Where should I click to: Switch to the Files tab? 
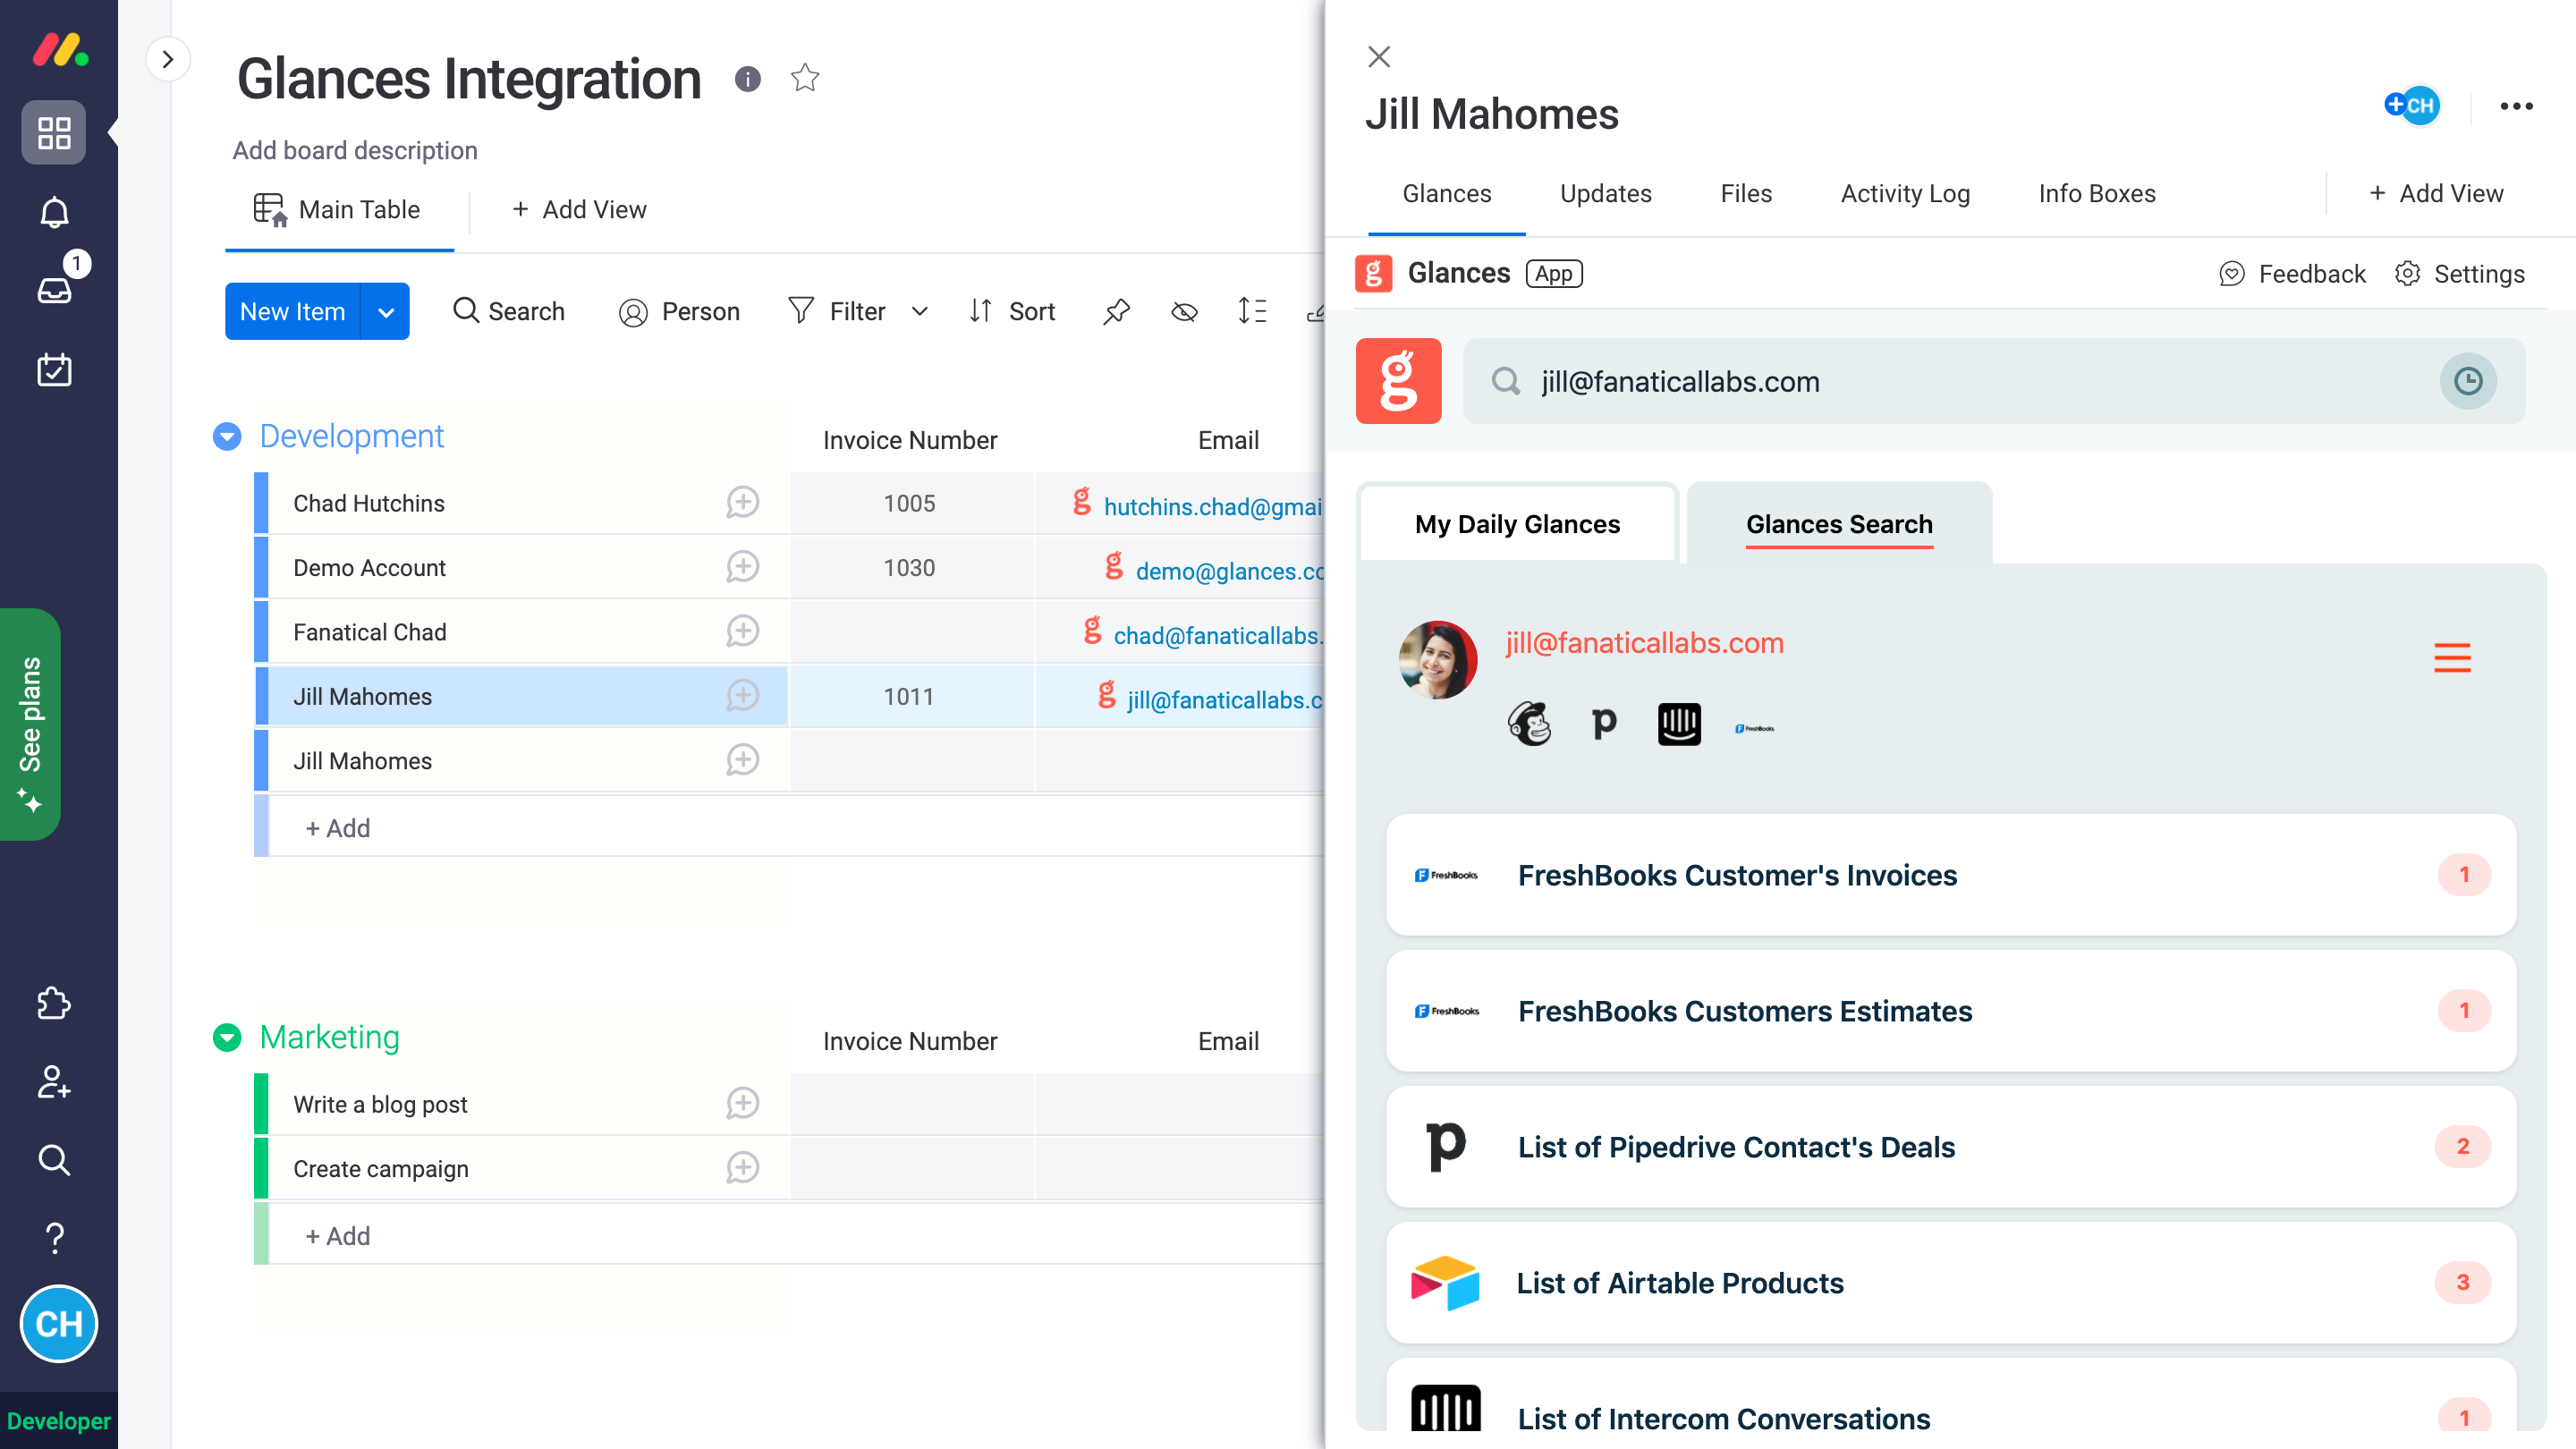1746,194
